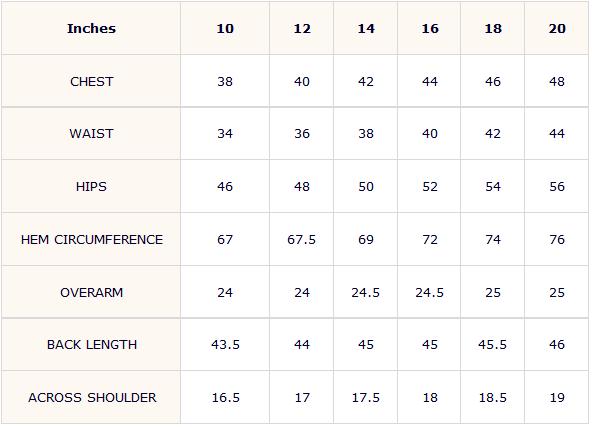
Task: Select the size 18 column header
Action: click(493, 29)
